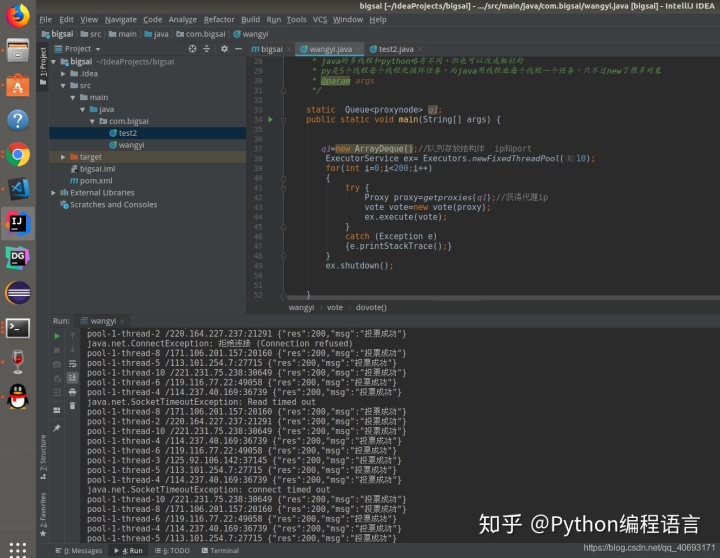Open DataGrip from the dock
This screenshot has width=720, height=558.
click(x=17, y=258)
